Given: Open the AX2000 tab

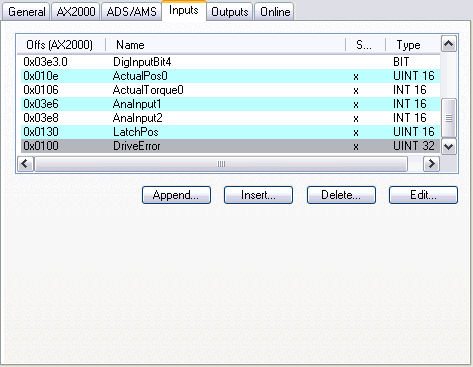Looking at the screenshot, I should coord(76,12).
